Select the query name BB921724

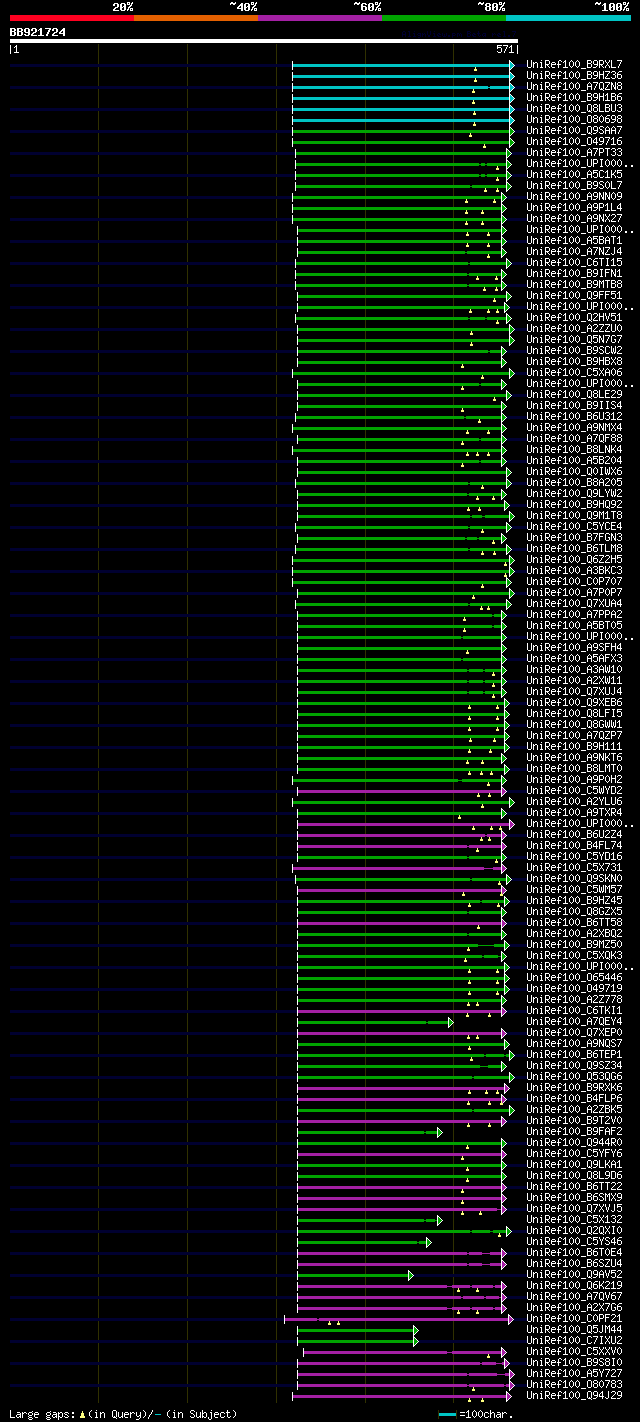(x=38, y=32)
